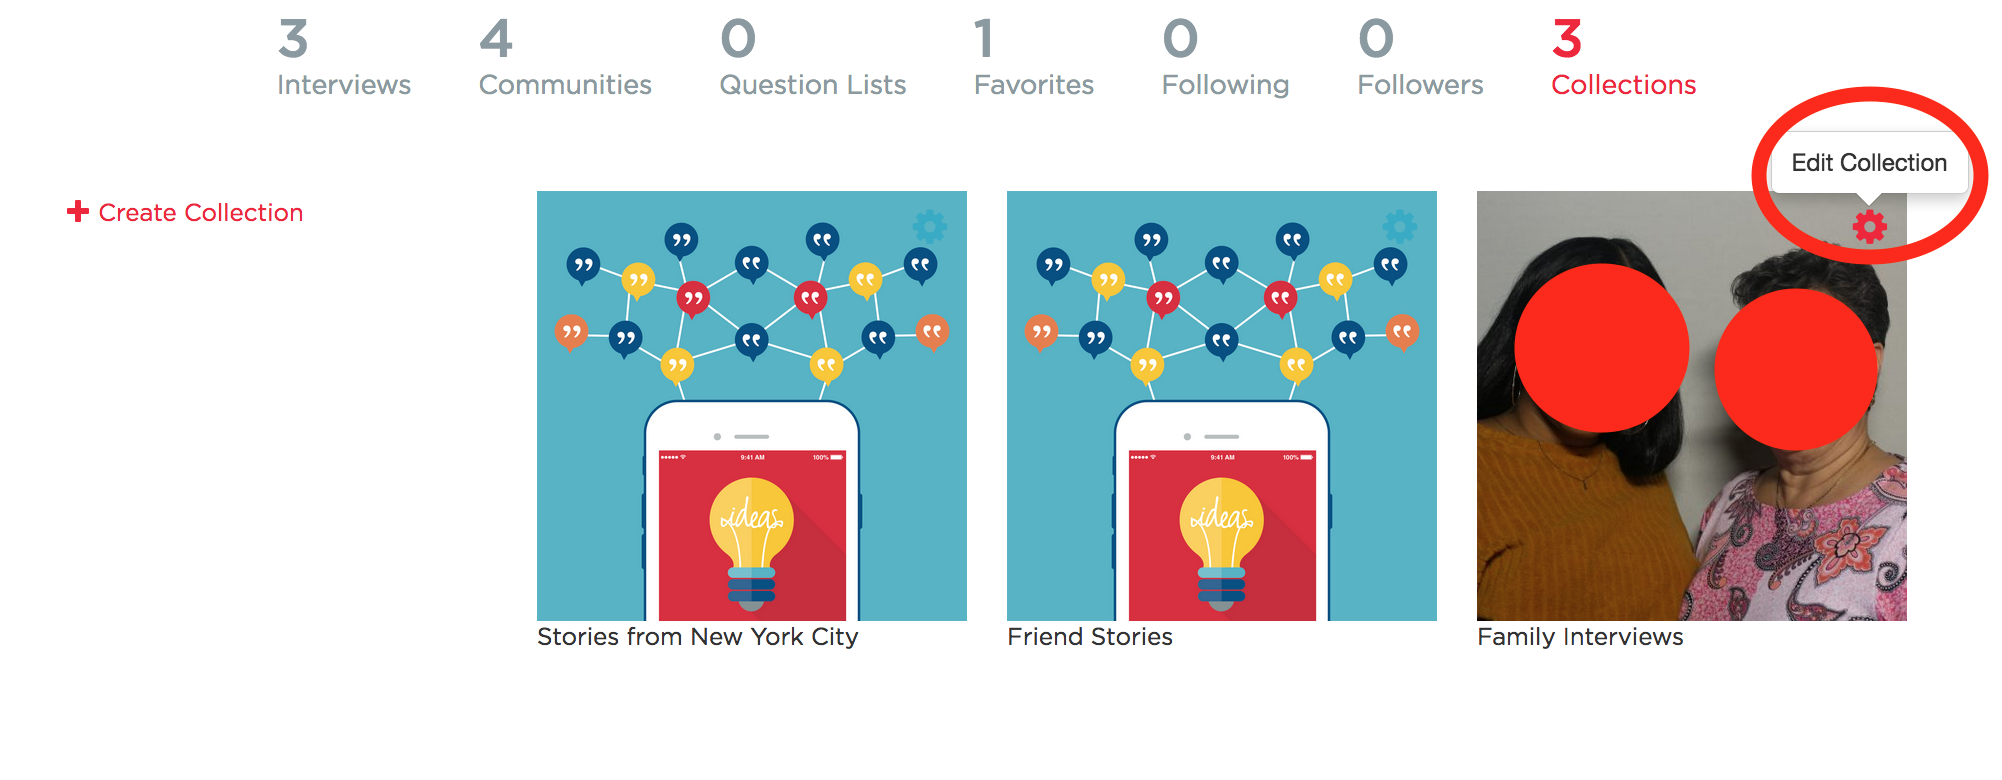Viewport: 2002px width, 780px height.
Task: Switch to the Communities tab
Action: pyautogui.click(x=565, y=58)
